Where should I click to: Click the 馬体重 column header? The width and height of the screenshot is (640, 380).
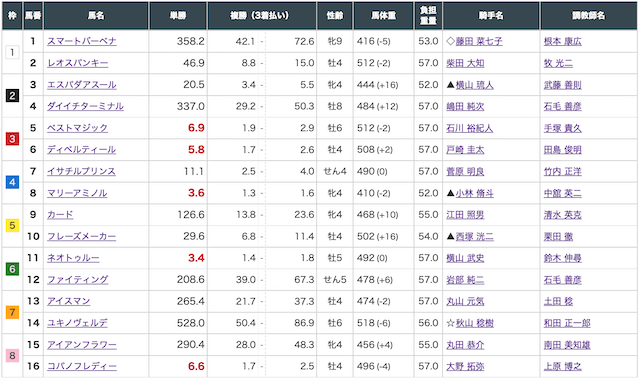tap(383, 16)
